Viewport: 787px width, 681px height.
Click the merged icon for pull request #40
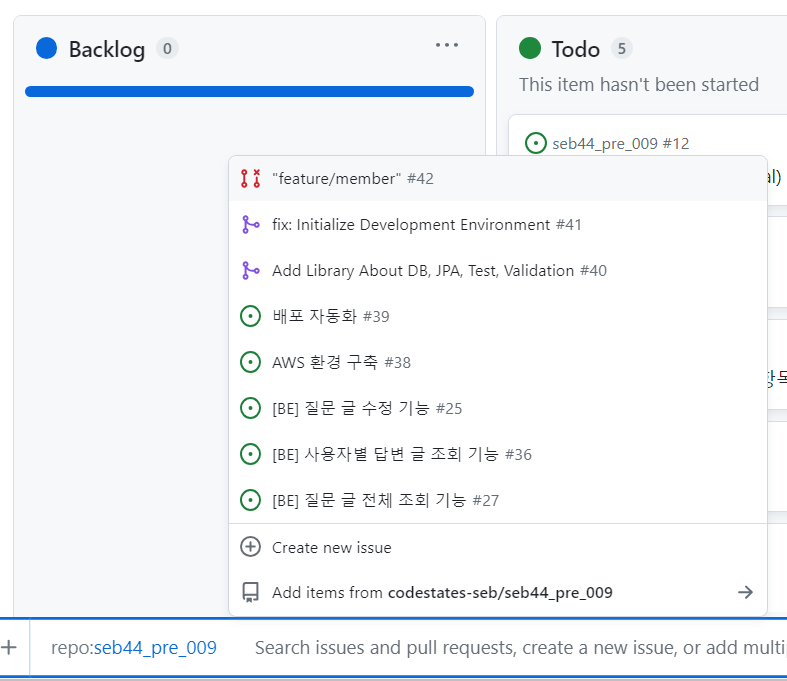(x=250, y=270)
